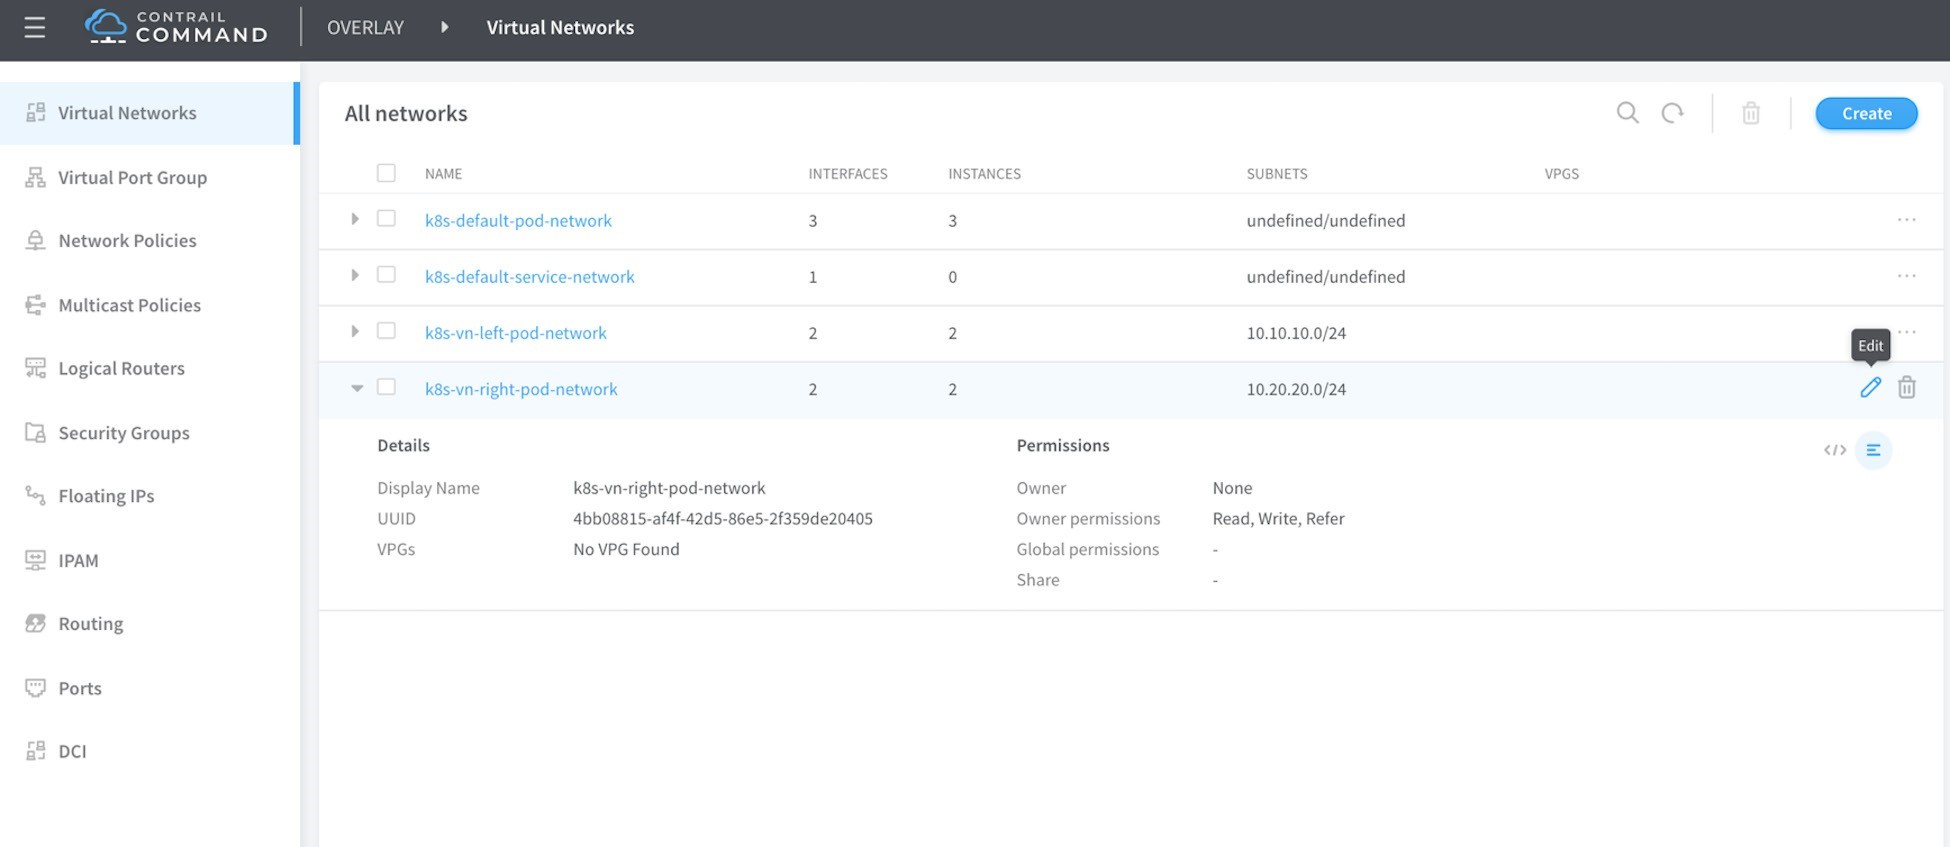Toggle the select-all networks checkbox

tap(386, 173)
